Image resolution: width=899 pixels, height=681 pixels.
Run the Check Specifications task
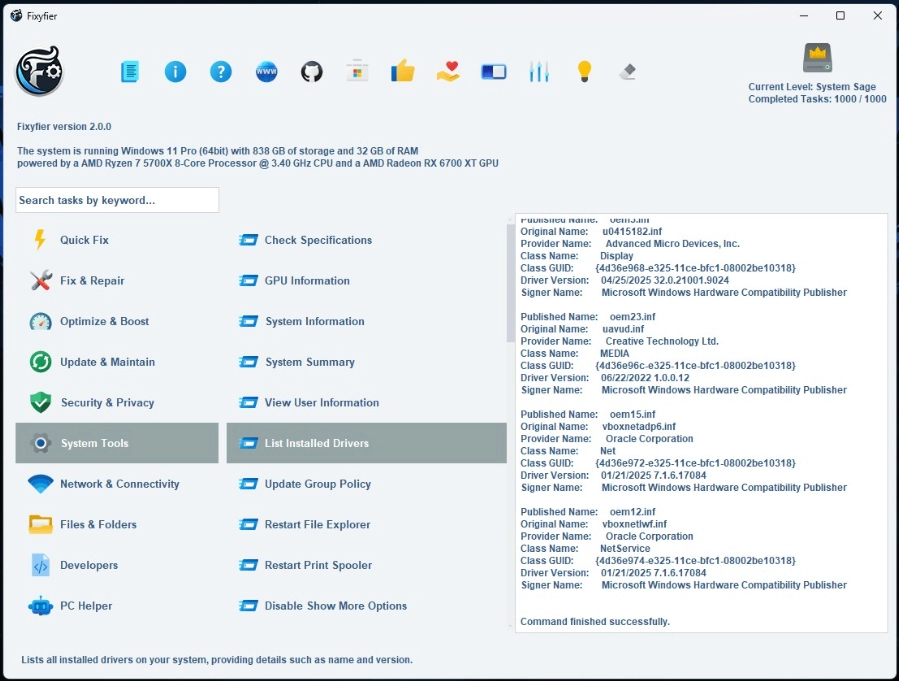pos(366,240)
